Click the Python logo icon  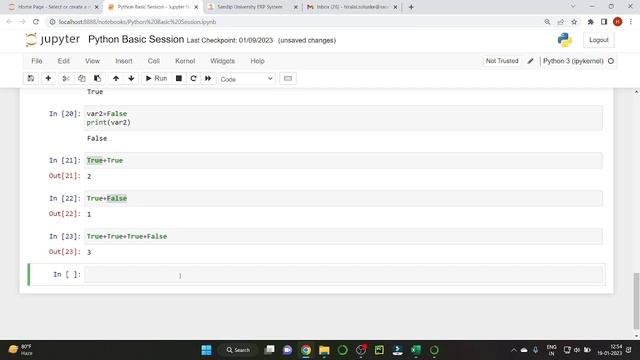564,40
